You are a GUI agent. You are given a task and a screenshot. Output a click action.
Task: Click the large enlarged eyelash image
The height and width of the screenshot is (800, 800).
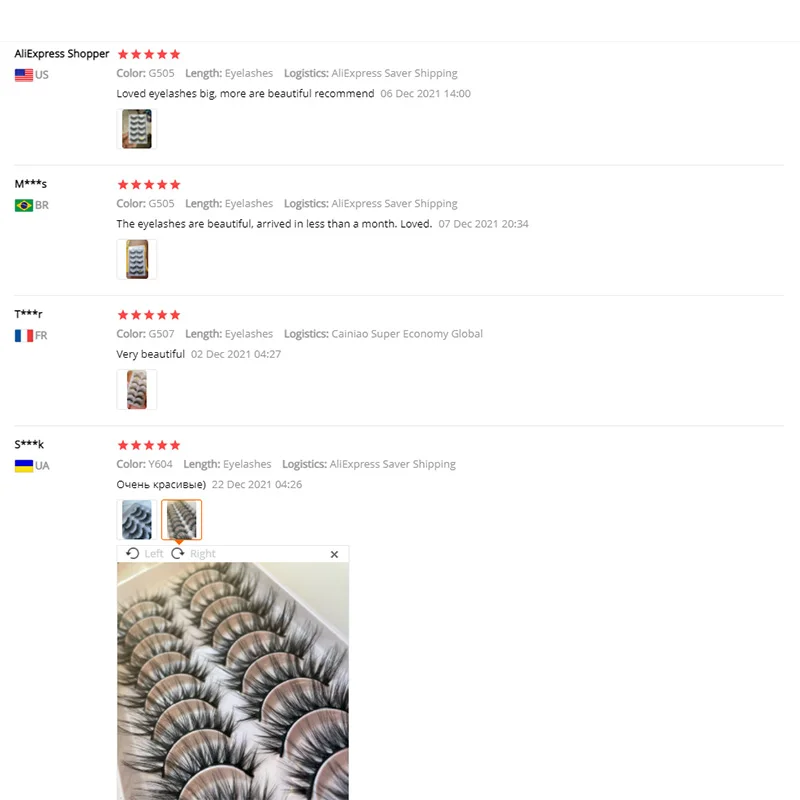pyautogui.click(x=233, y=681)
